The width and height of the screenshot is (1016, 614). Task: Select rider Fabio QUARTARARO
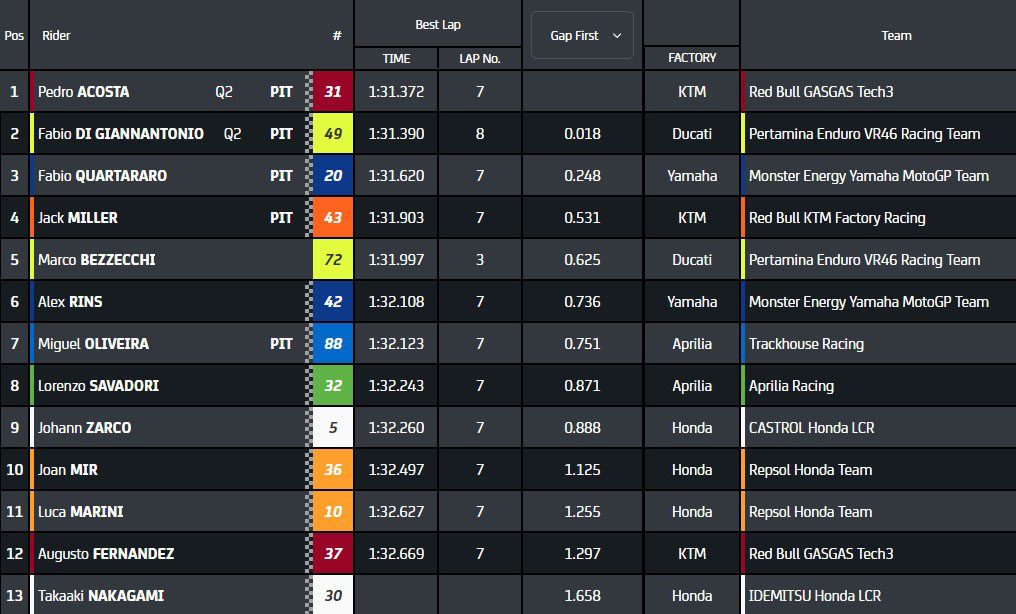coord(102,176)
